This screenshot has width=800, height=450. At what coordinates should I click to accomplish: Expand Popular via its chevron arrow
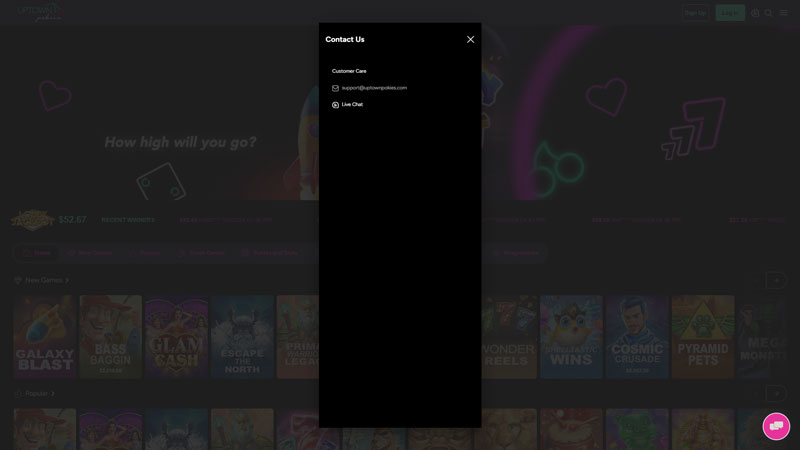coord(53,394)
